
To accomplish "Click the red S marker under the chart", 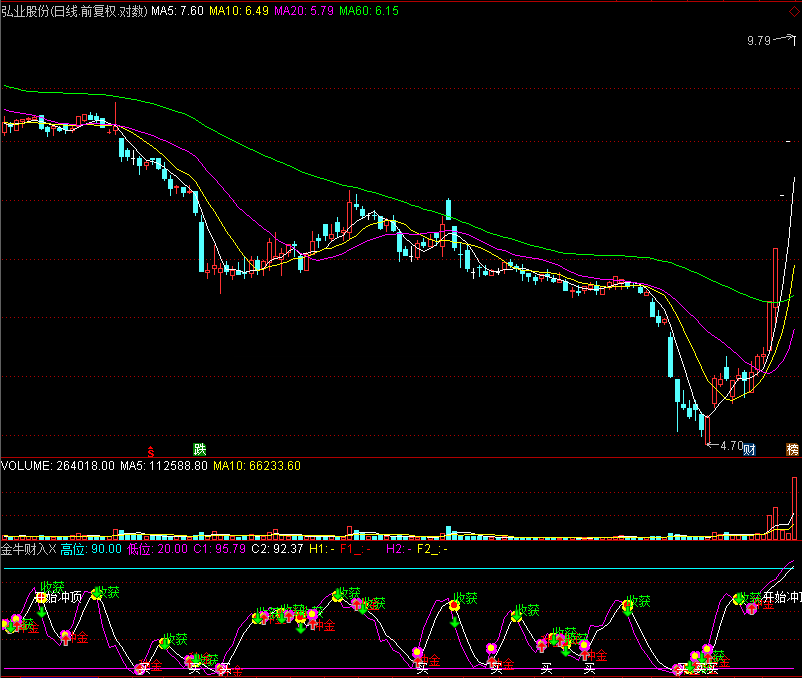I will click(x=151, y=451).
